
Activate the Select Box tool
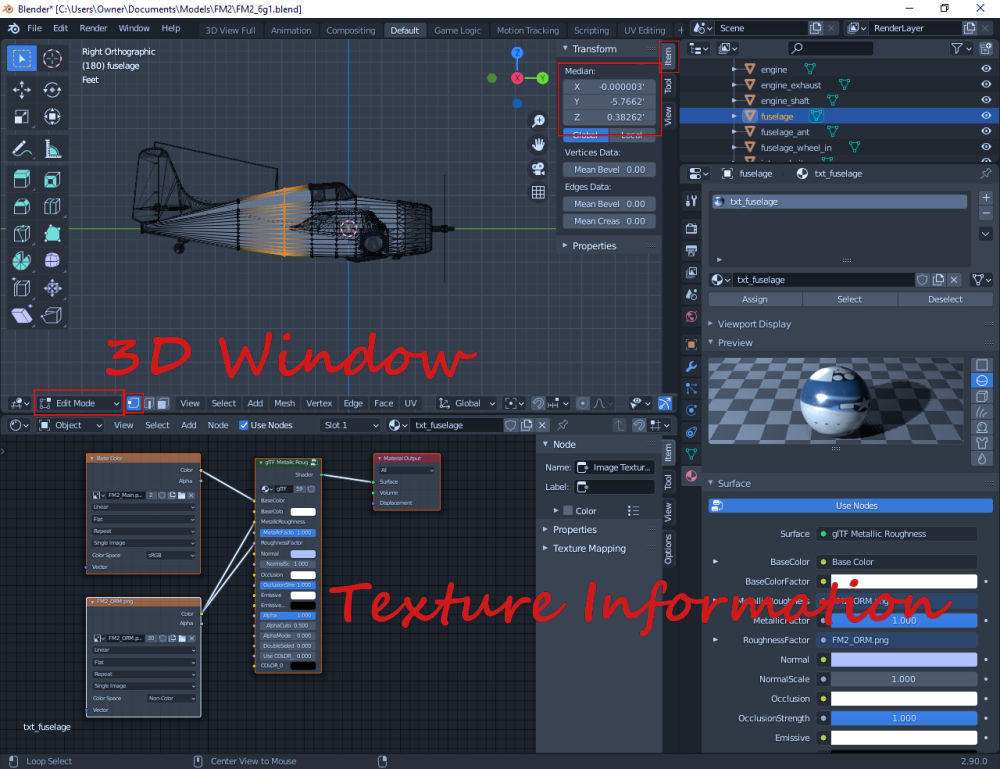coord(22,59)
